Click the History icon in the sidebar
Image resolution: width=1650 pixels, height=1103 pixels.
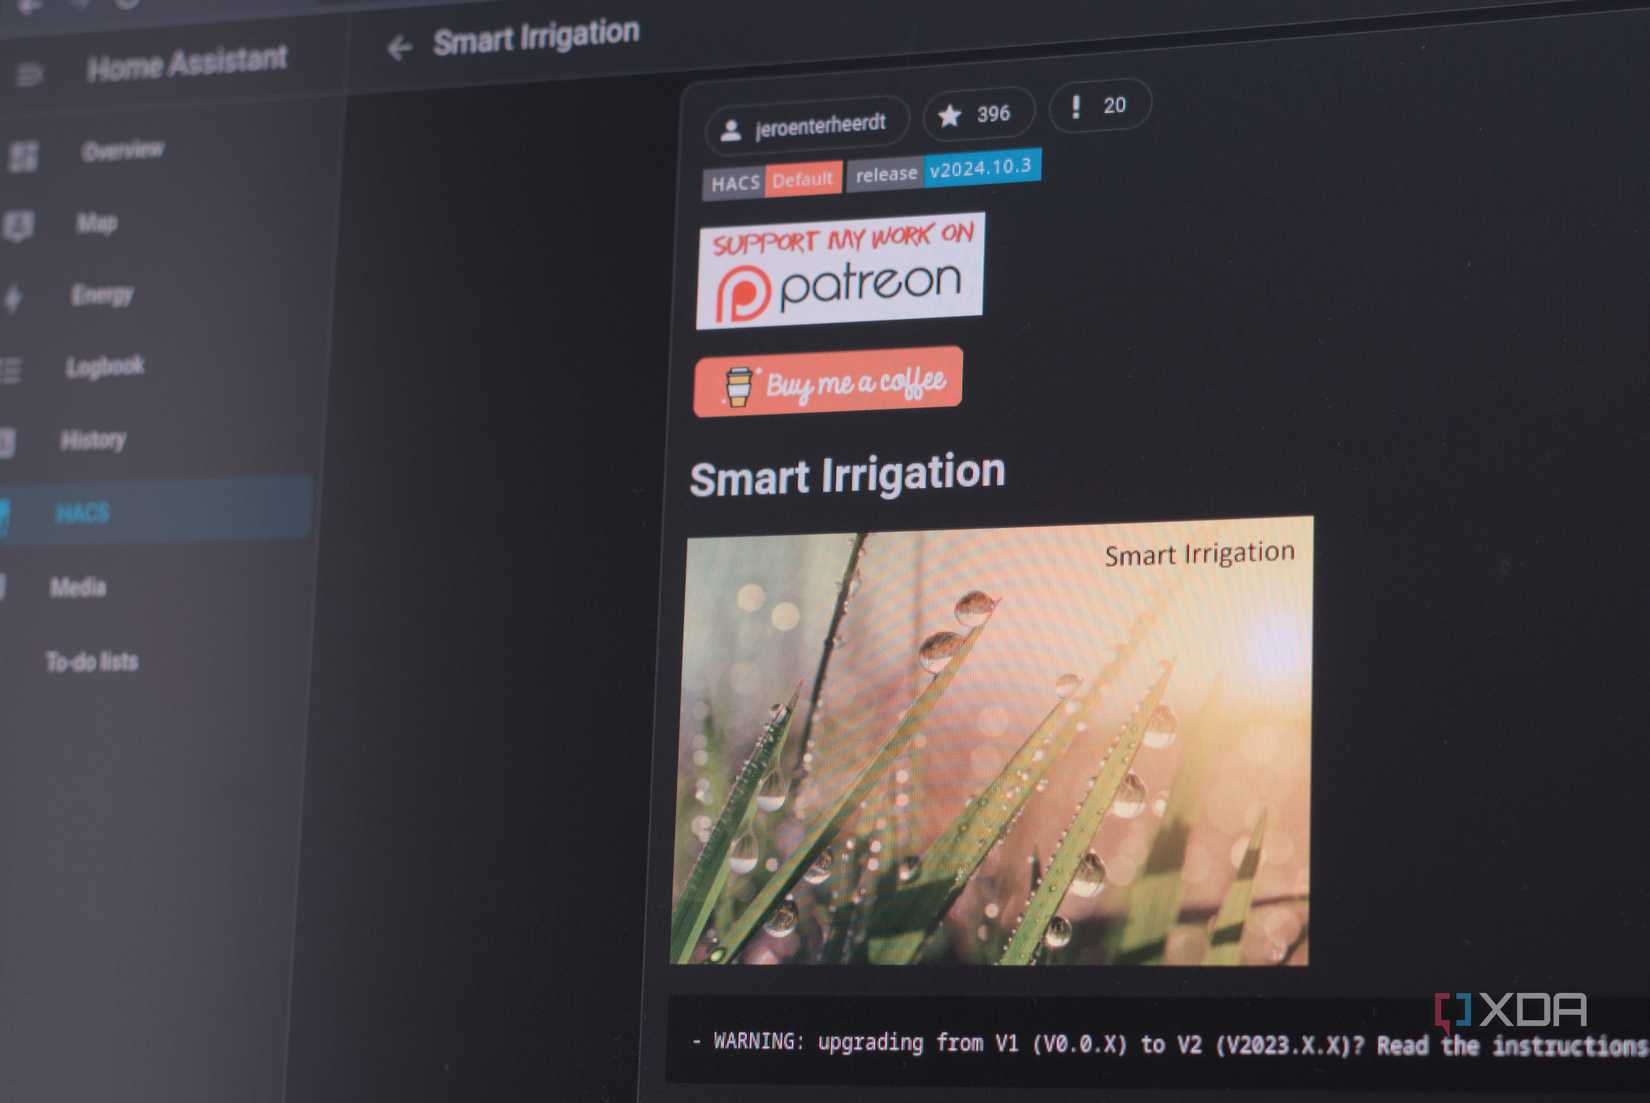[8, 441]
